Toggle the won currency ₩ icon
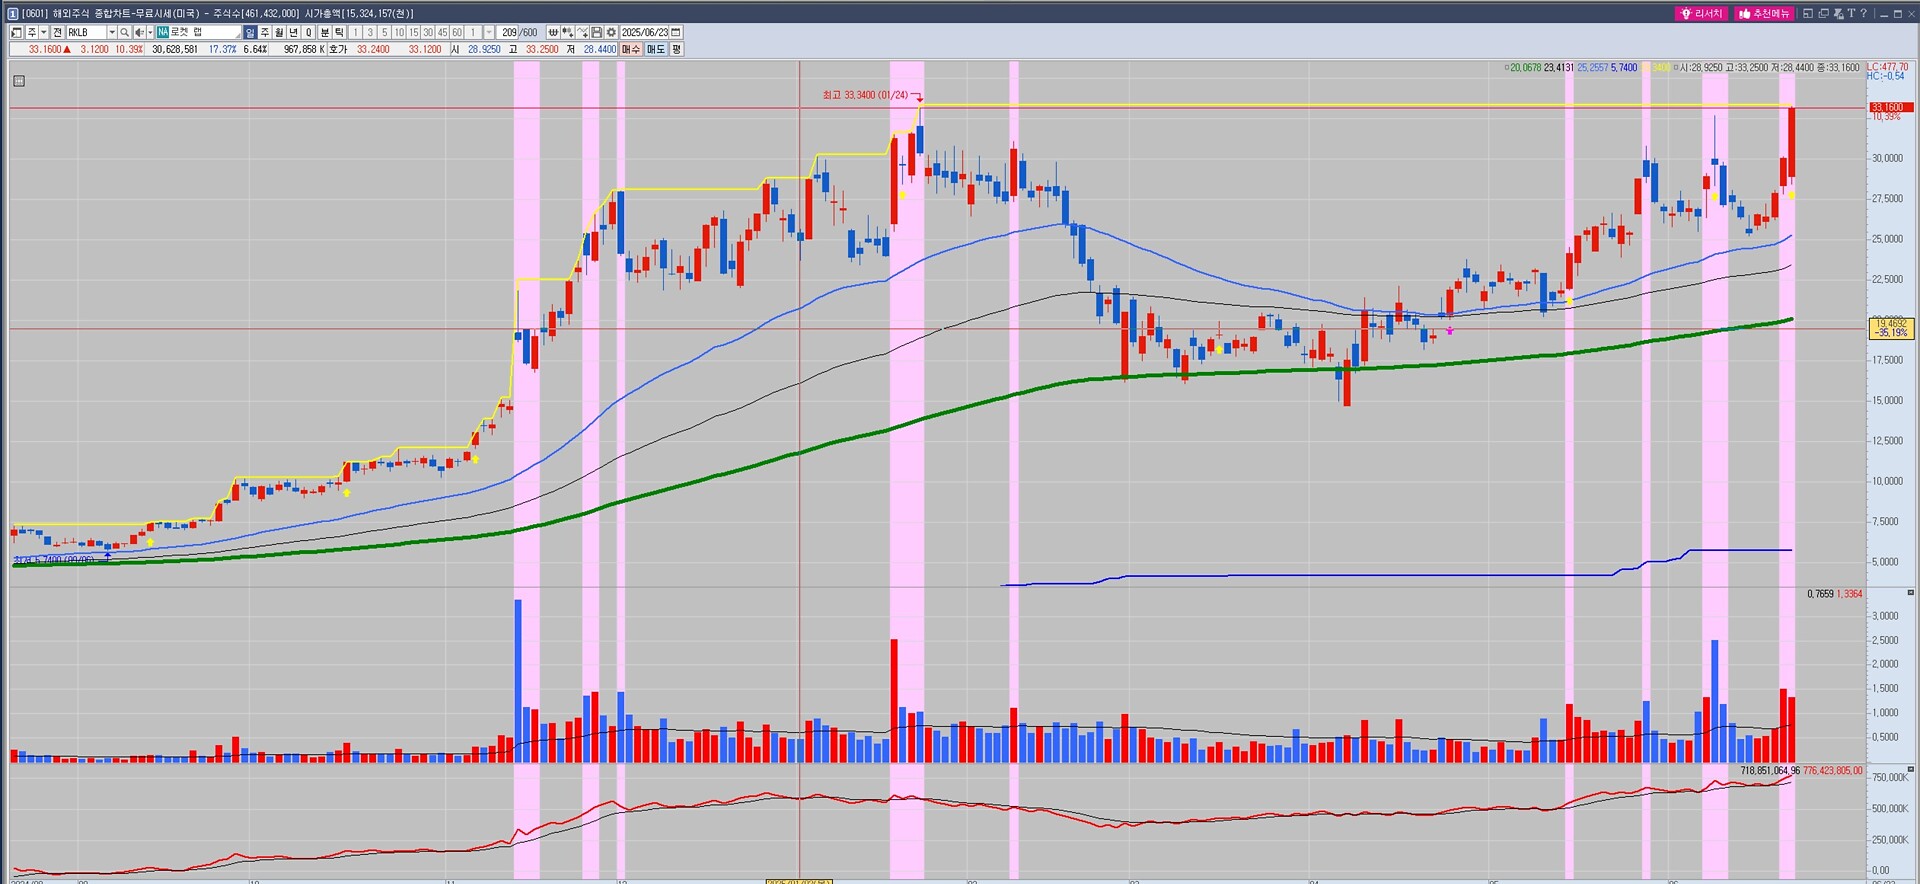The height and width of the screenshot is (884, 1920). click(x=553, y=32)
